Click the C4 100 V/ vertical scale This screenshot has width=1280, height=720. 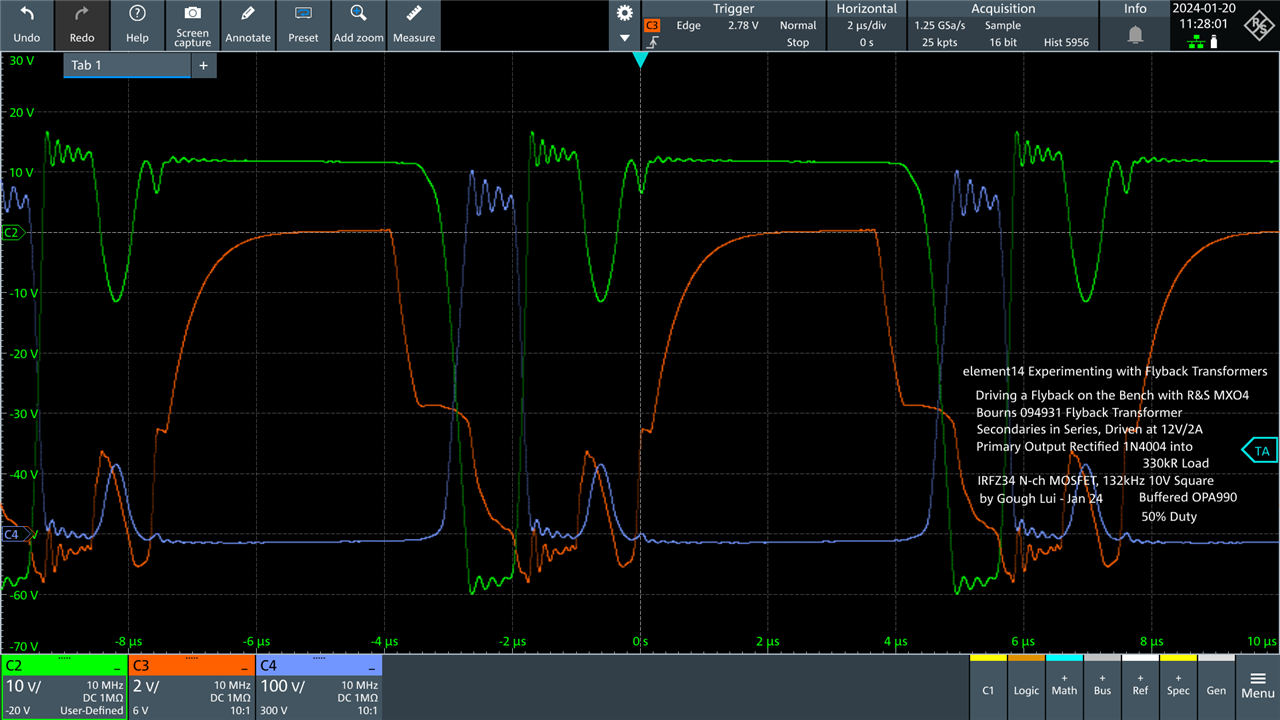(283, 686)
